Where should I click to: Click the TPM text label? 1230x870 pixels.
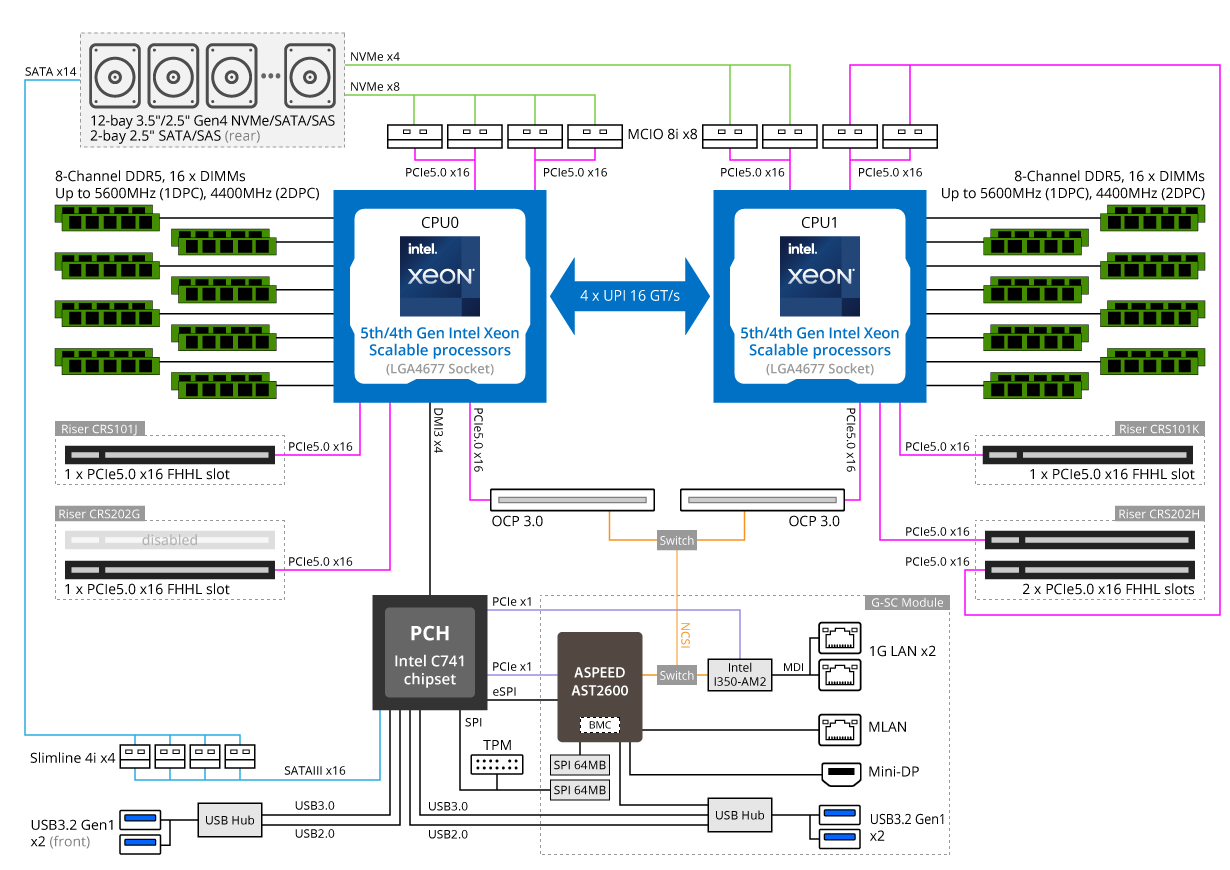click(x=497, y=746)
